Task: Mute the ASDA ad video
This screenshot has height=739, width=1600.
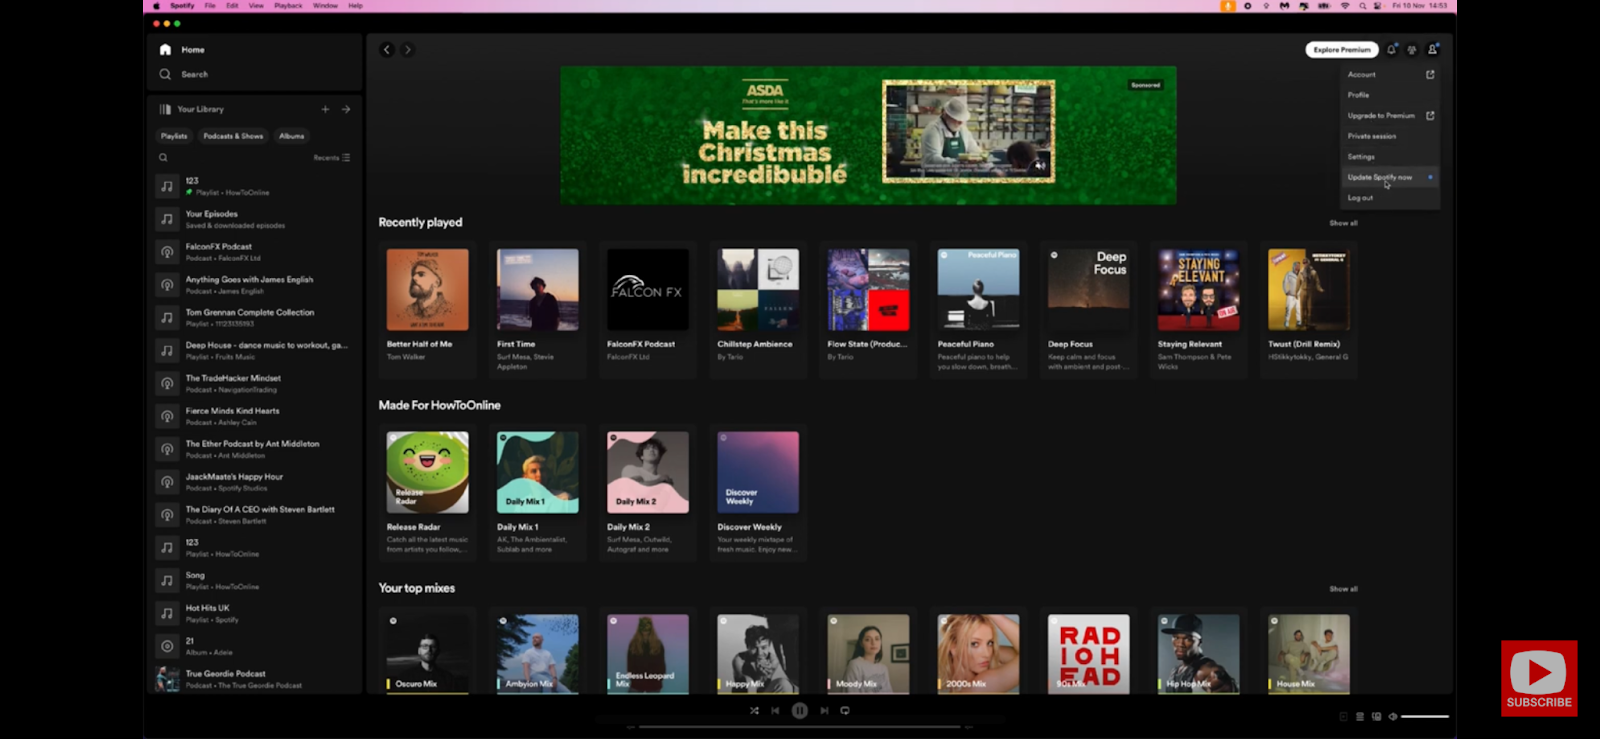Action: [x=1040, y=166]
